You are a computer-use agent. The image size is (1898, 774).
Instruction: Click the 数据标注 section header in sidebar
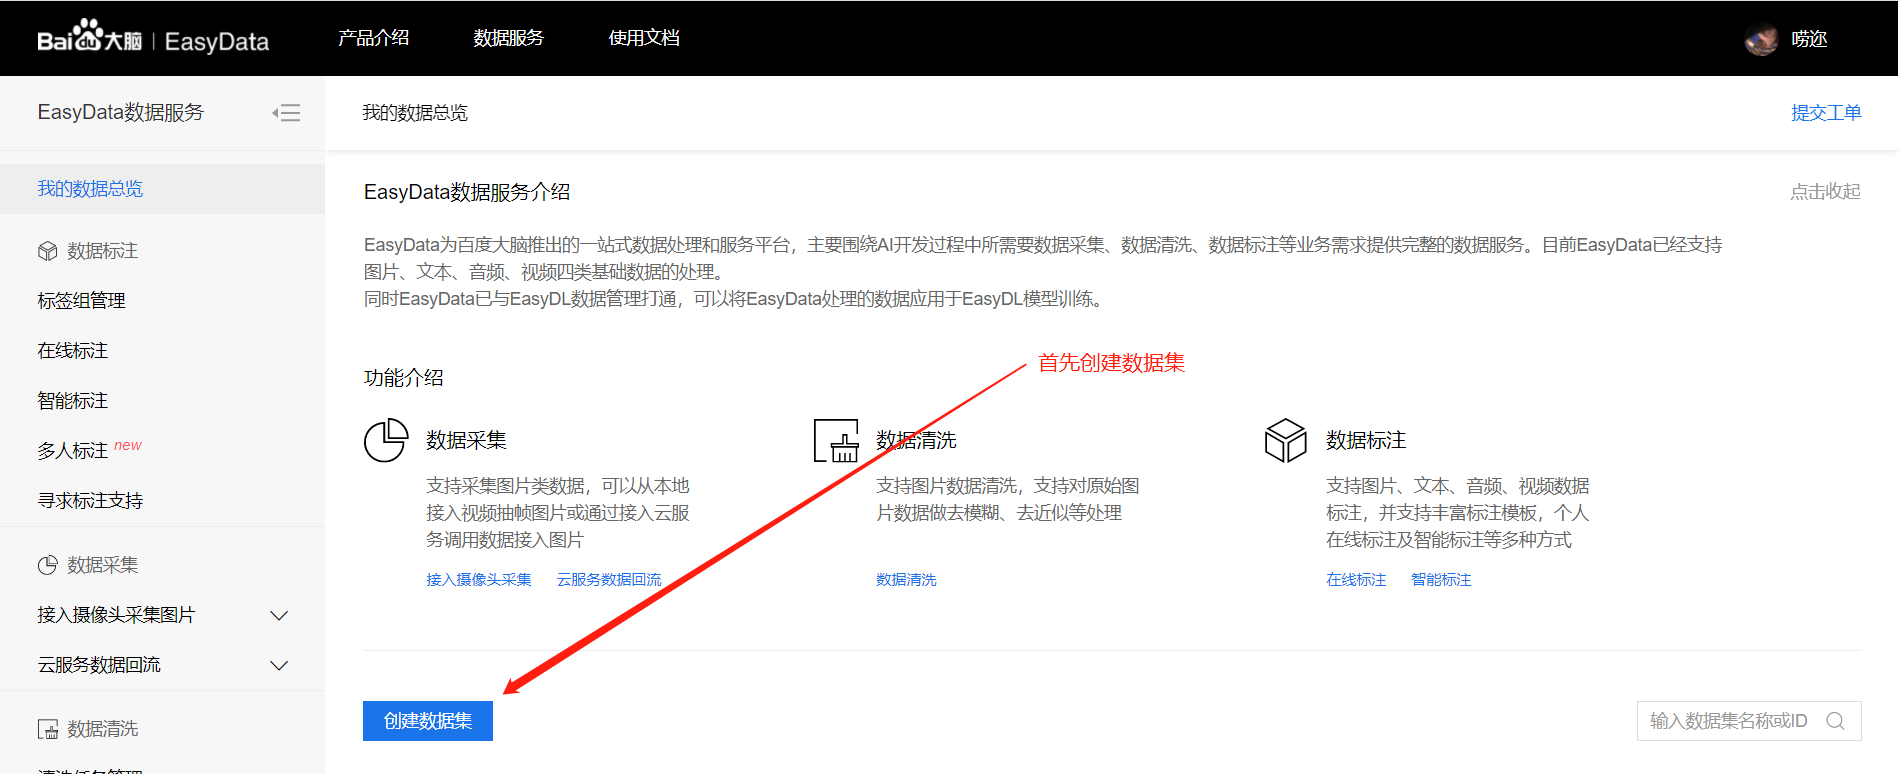pyautogui.click(x=103, y=251)
